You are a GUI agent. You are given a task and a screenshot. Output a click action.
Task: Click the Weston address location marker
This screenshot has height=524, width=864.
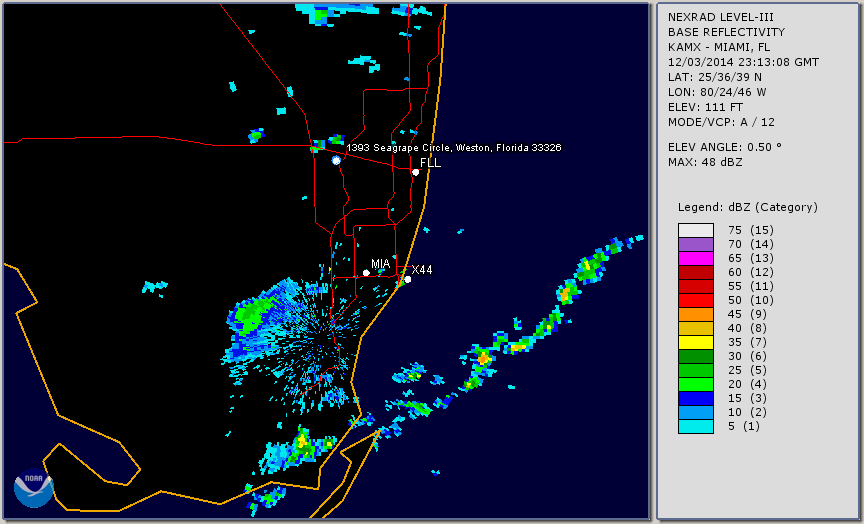point(336,160)
